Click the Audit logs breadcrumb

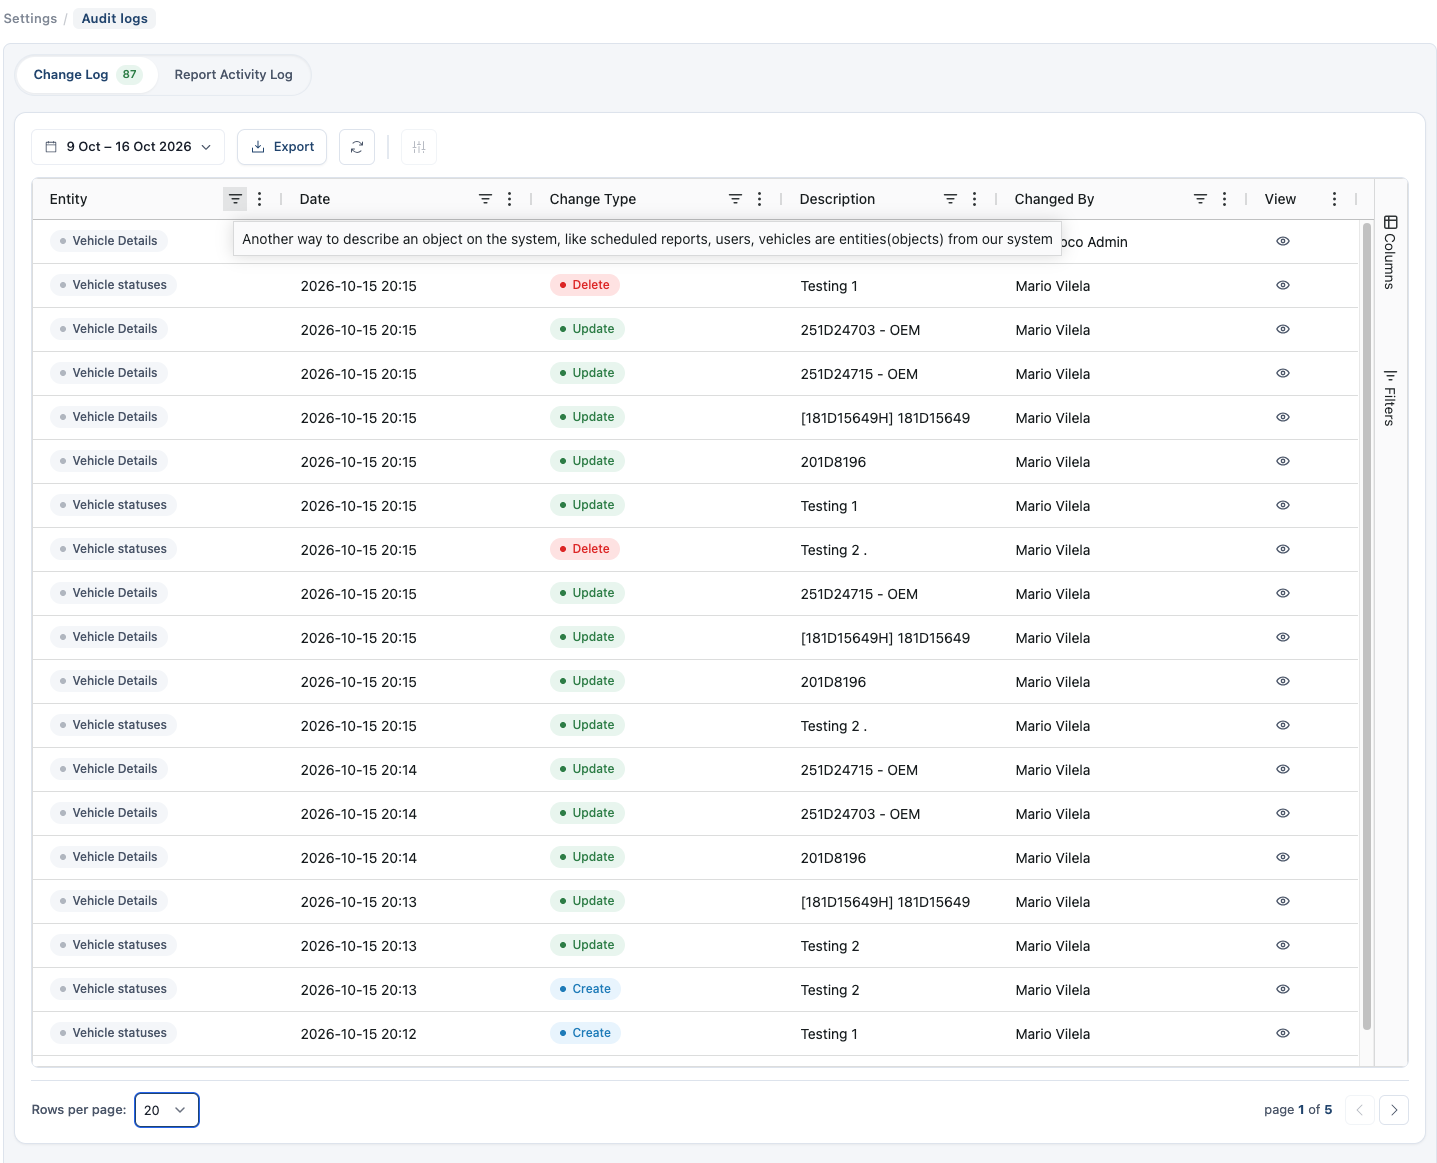click(x=114, y=19)
